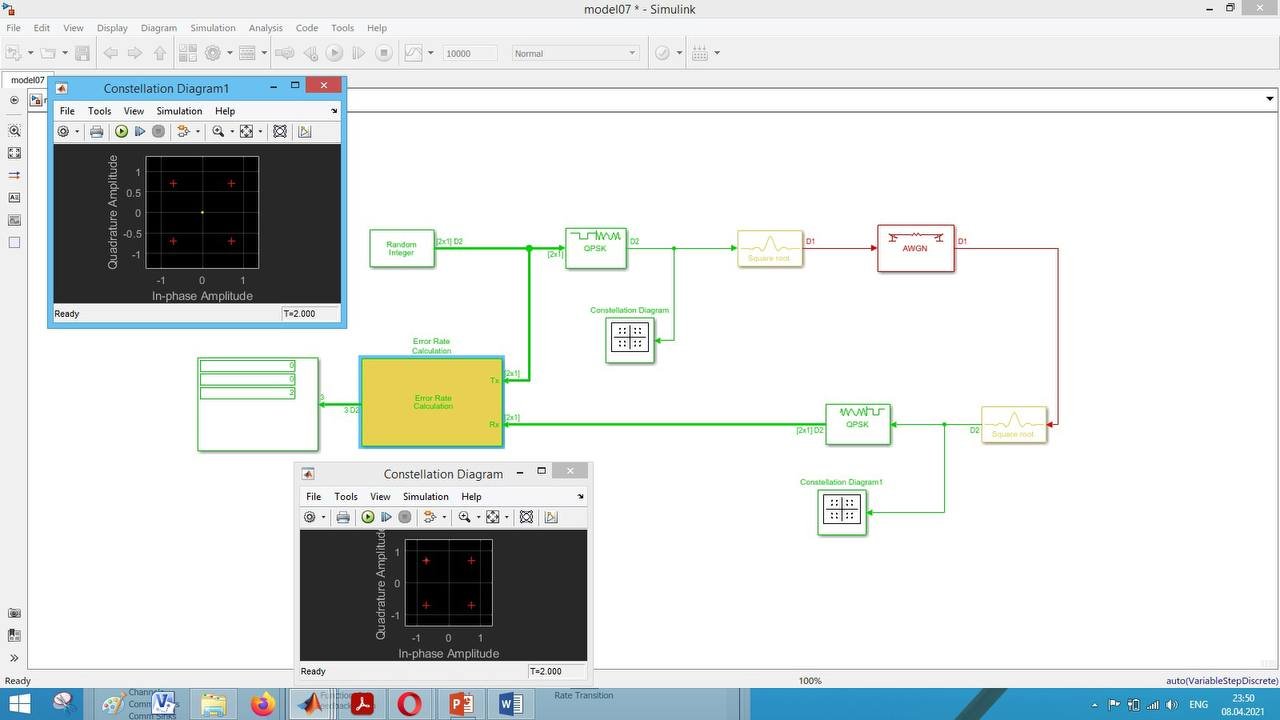Select the Error Rate Calculation block
This screenshot has height=720, width=1280.
click(x=432, y=402)
